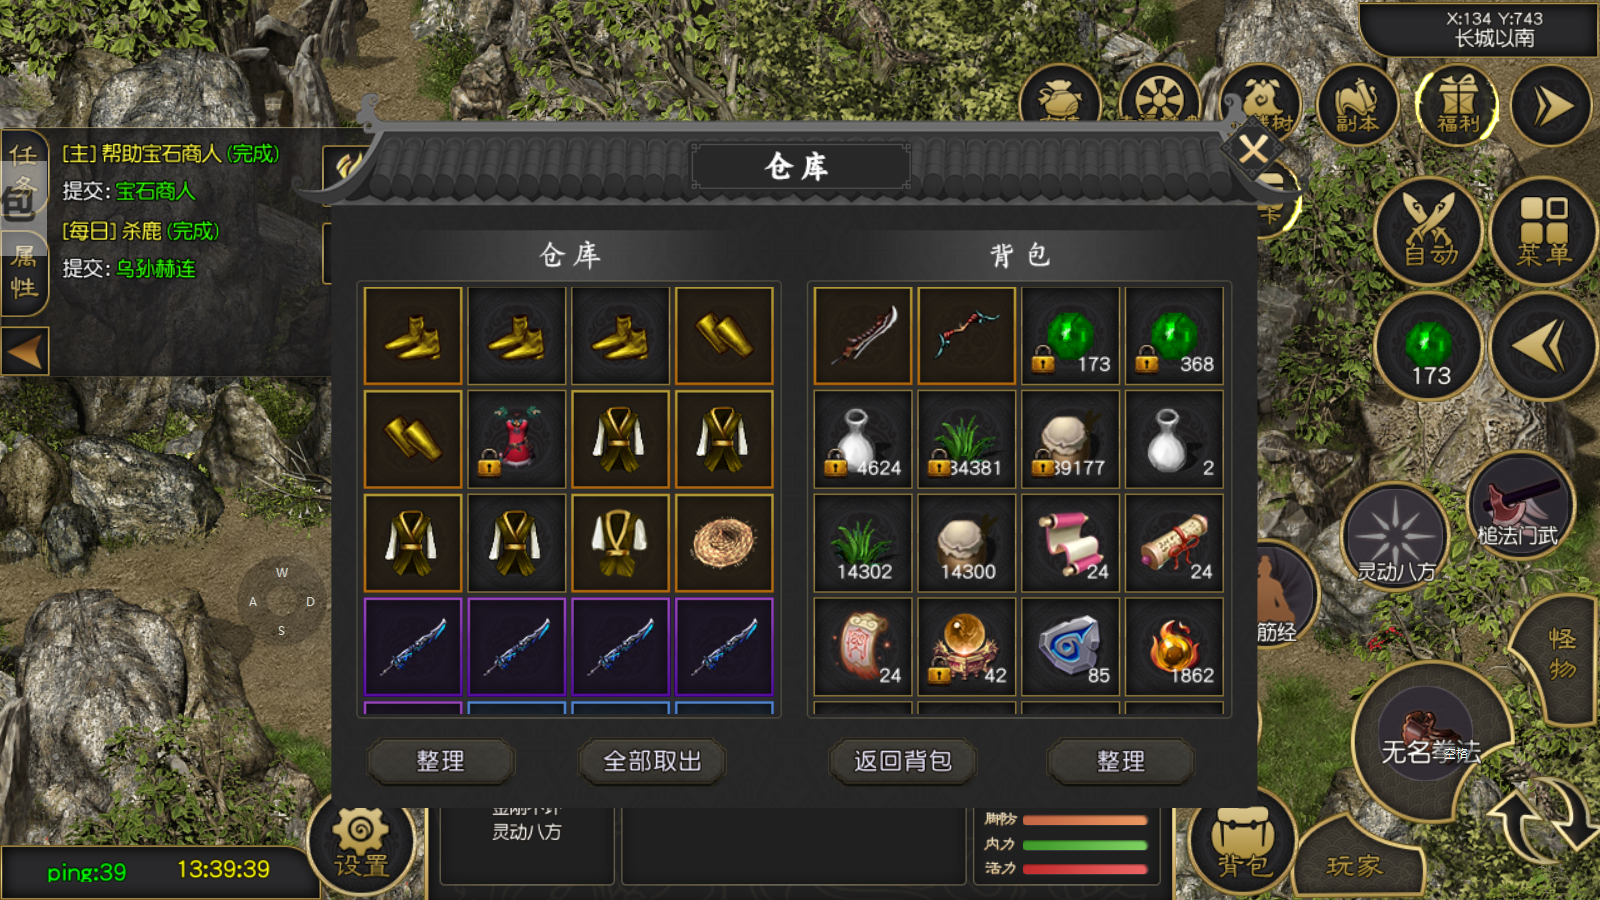The height and width of the screenshot is (900, 1600).
Task: Toggle the 自动 auto-battle crossed swords button
Action: tap(1429, 232)
